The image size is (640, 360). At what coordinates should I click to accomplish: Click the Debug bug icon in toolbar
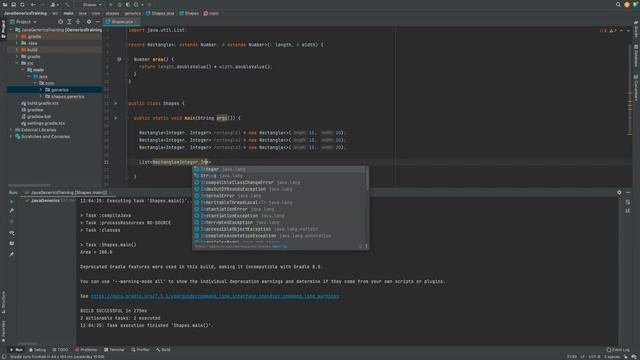[120, 4]
